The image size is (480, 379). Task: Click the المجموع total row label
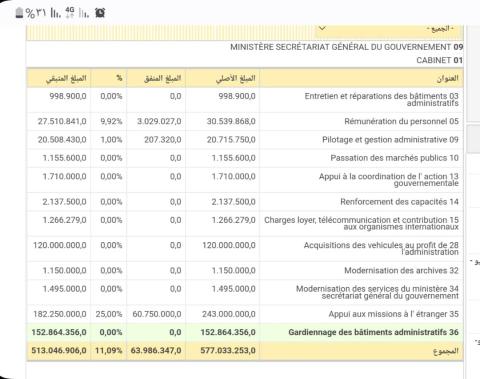pos(446,351)
